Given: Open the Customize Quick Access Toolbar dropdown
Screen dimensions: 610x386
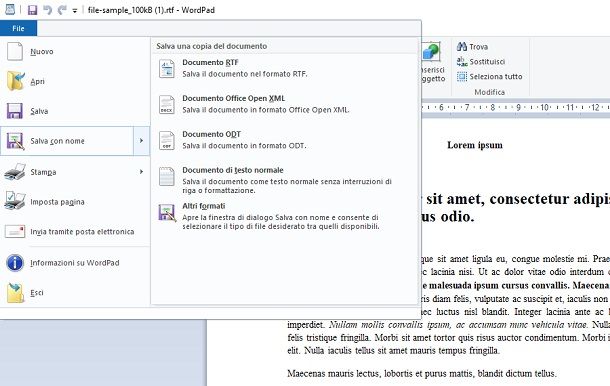Looking at the screenshot, I should coord(75,11).
